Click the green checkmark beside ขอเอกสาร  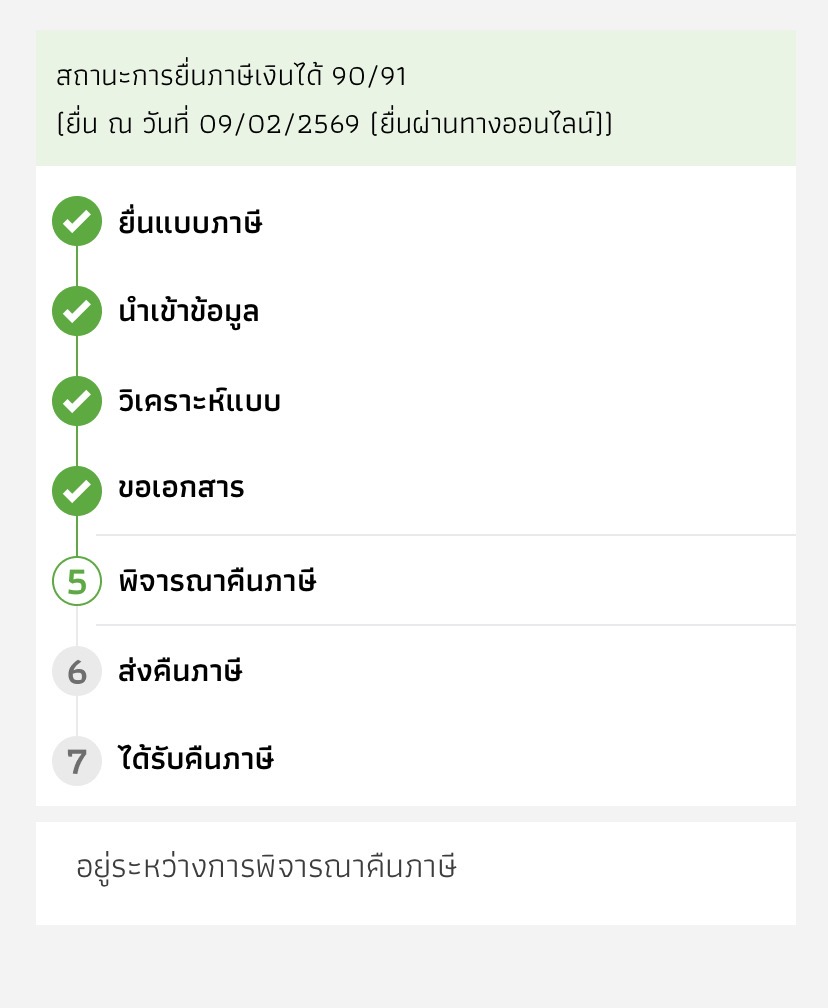point(77,490)
